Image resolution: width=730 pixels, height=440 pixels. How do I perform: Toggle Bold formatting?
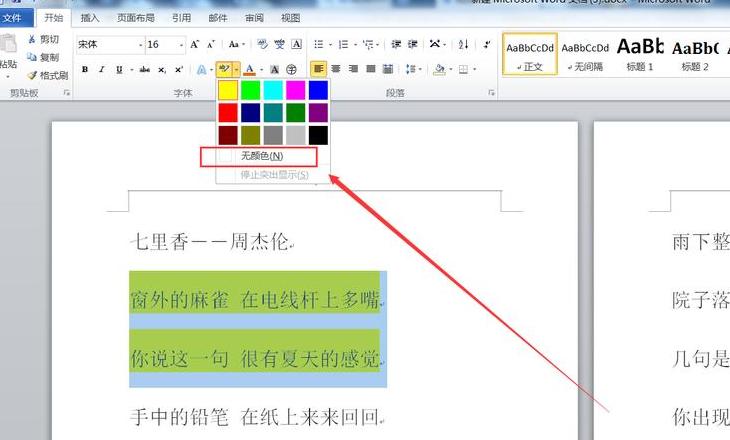pyautogui.click(x=85, y=69)
